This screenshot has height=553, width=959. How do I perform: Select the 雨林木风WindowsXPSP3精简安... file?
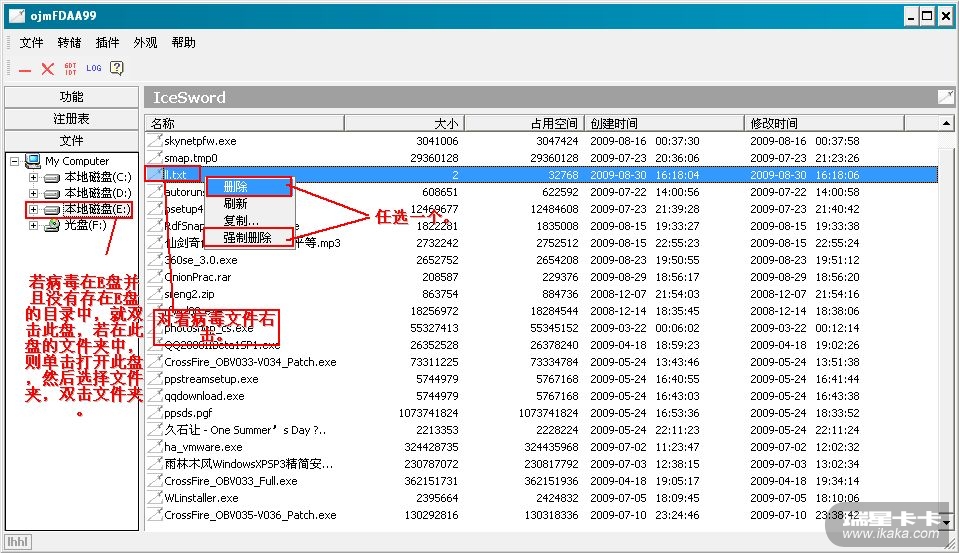pyautogui.click(x=248, y=464)
